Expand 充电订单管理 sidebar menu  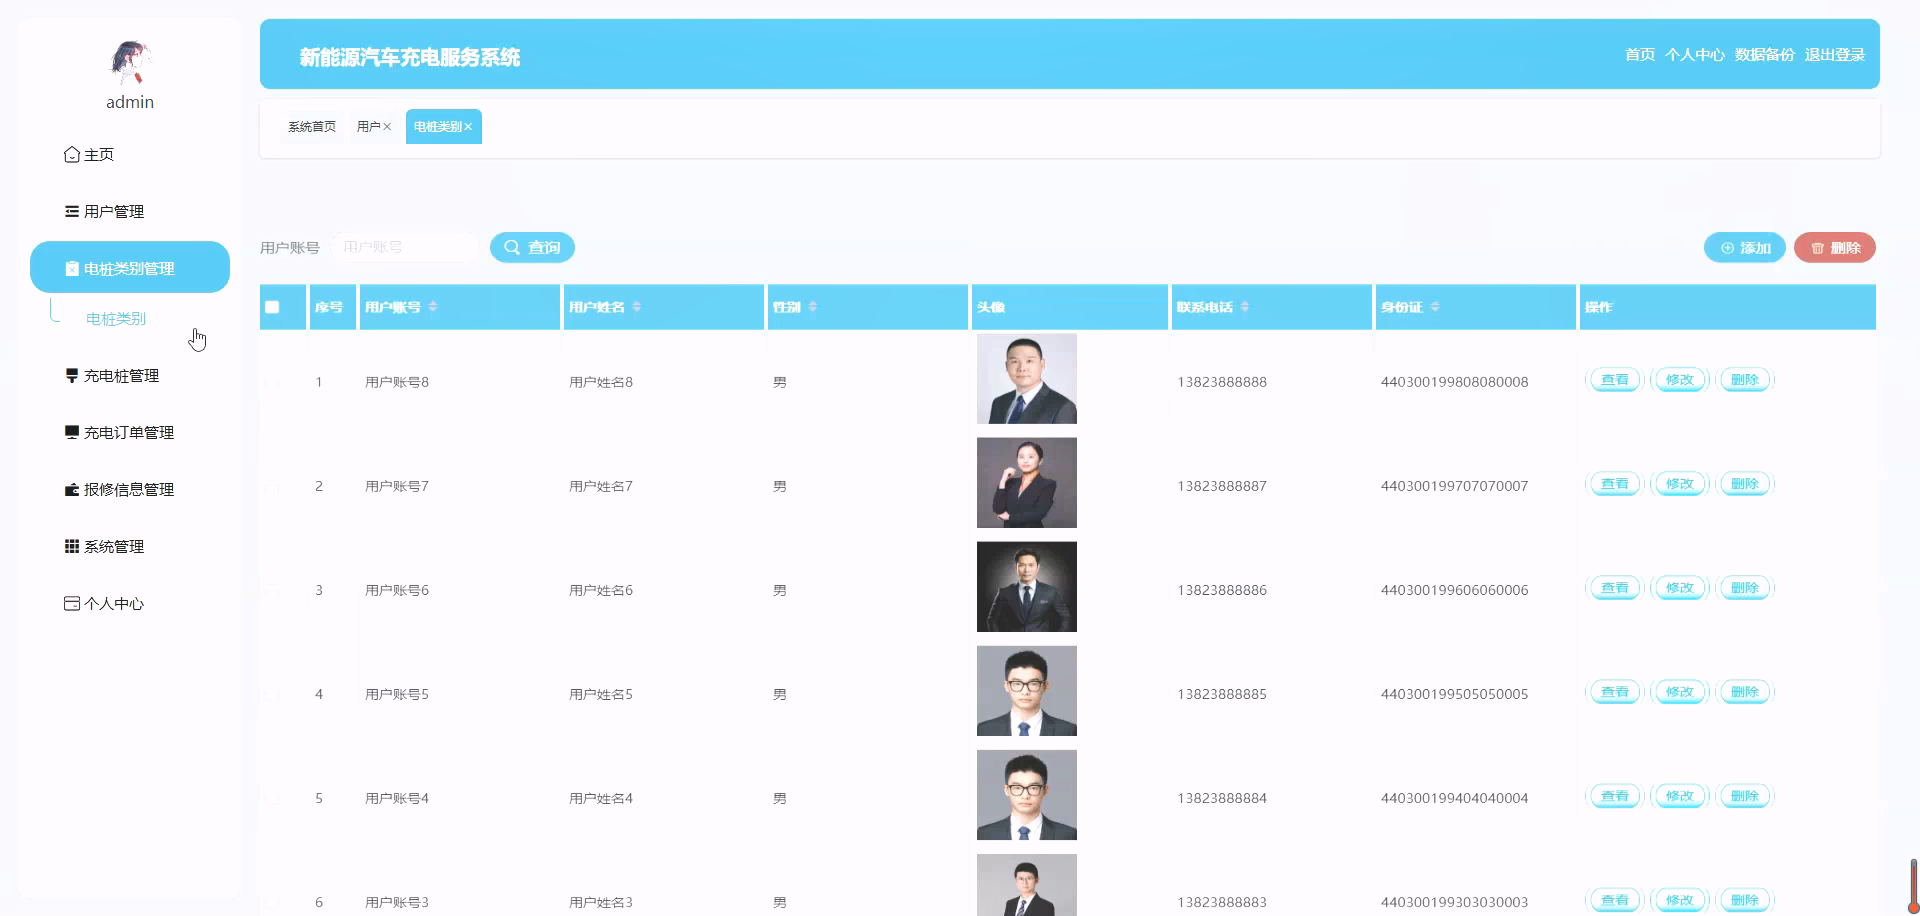point(119,432)
